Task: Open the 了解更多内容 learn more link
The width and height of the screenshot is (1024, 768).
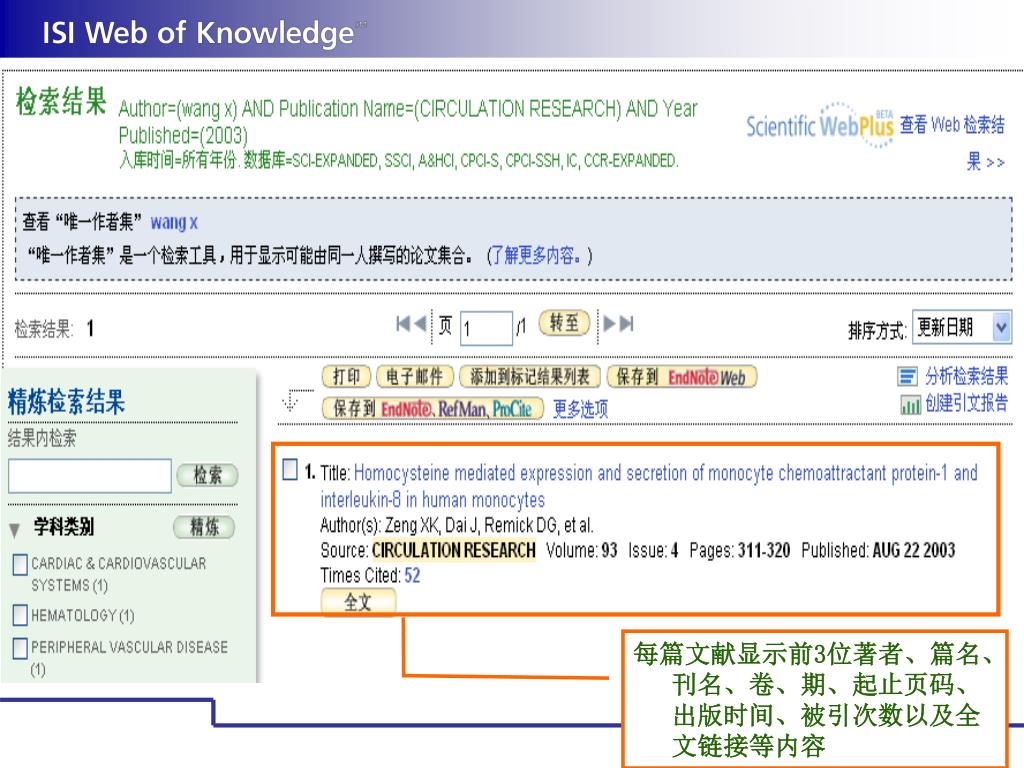Action: click(x=536, y=255)
